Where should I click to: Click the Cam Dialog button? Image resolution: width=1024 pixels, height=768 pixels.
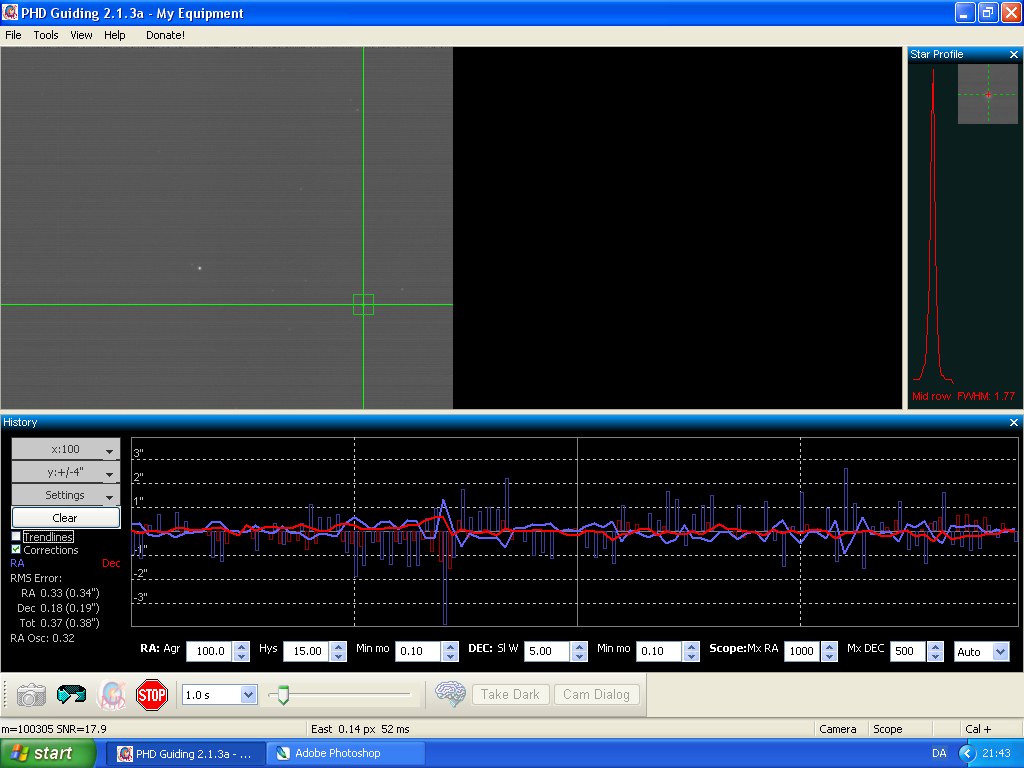pos(596,695)
